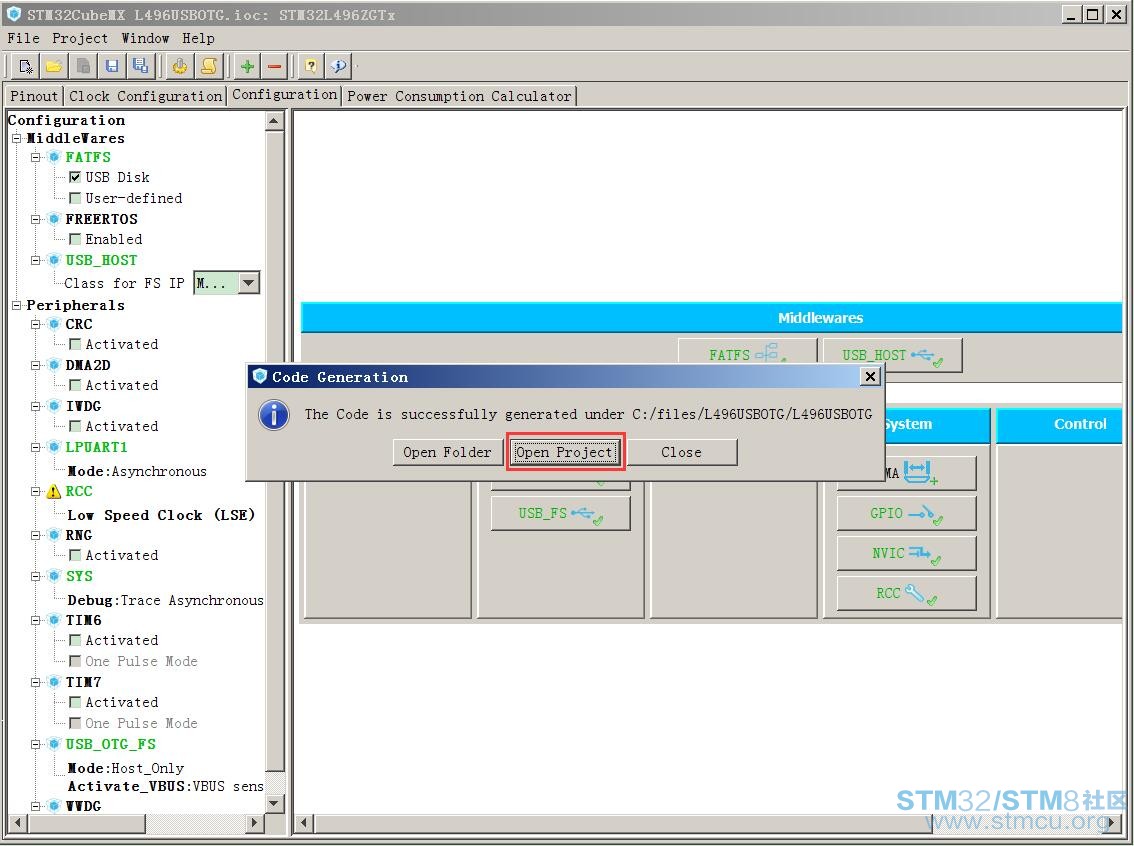Screen dimensions: 1134x846
Task: Select the Mode:Host_Only tree entry
Action: 126,768
